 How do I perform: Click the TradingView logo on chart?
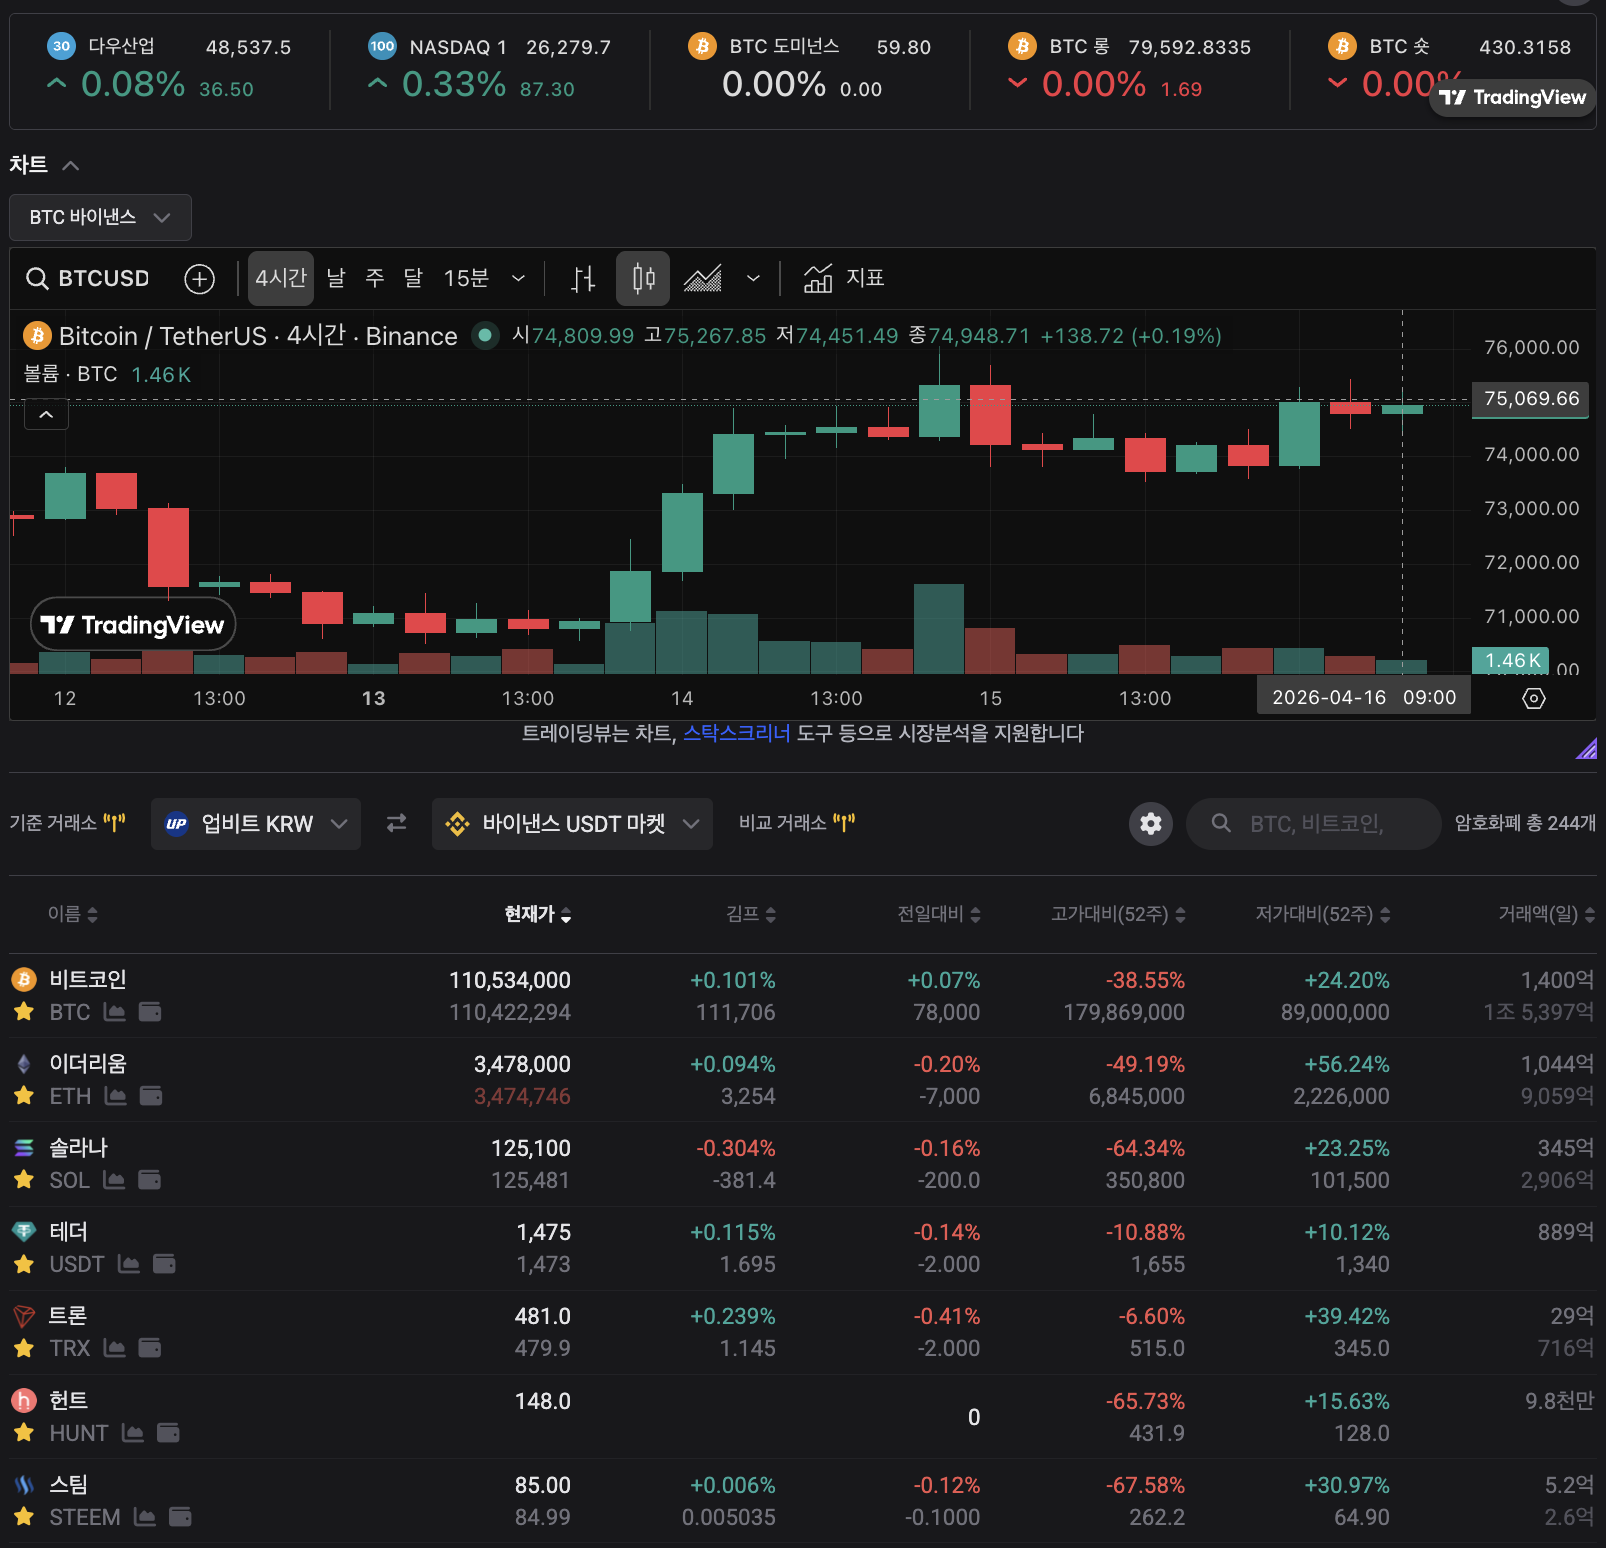point(133,625)
